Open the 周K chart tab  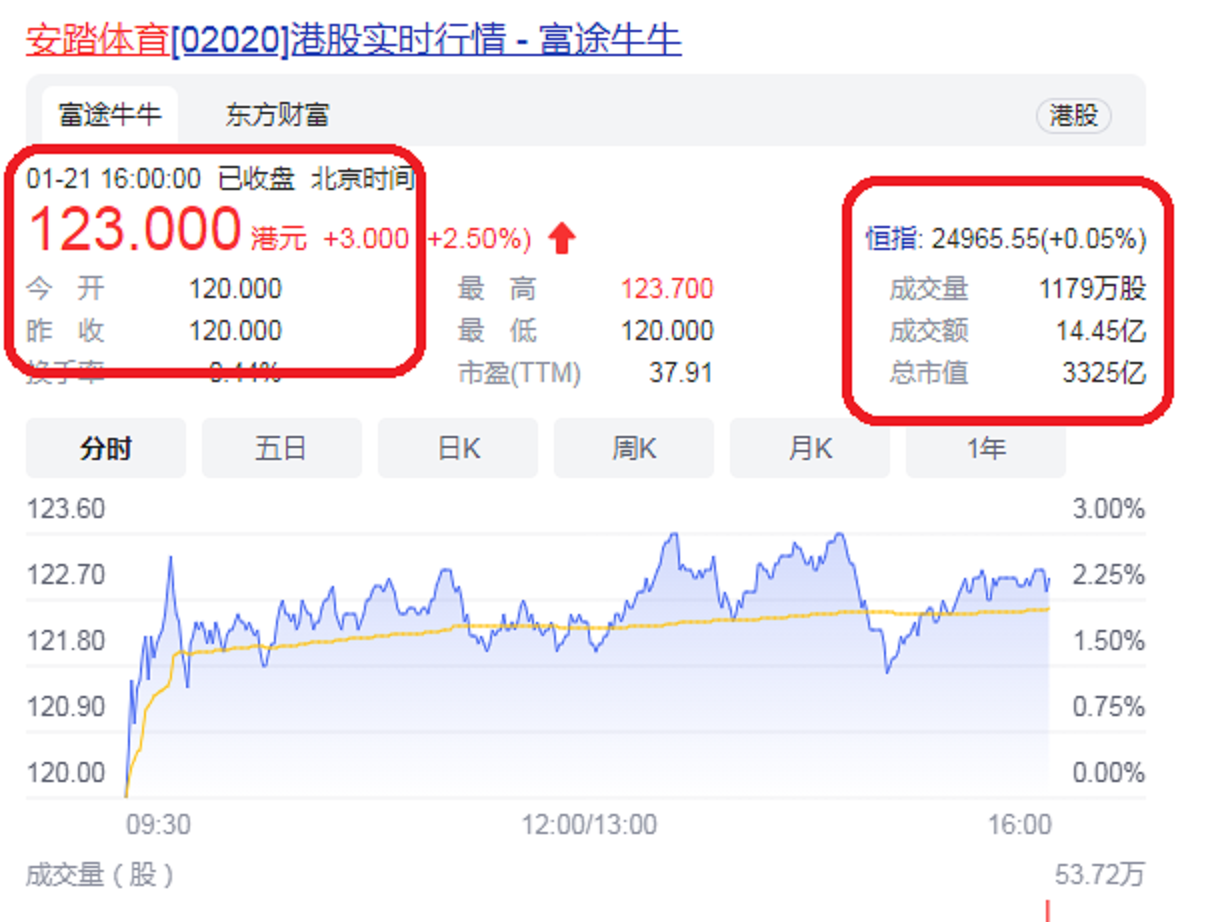tap(634, 448)
